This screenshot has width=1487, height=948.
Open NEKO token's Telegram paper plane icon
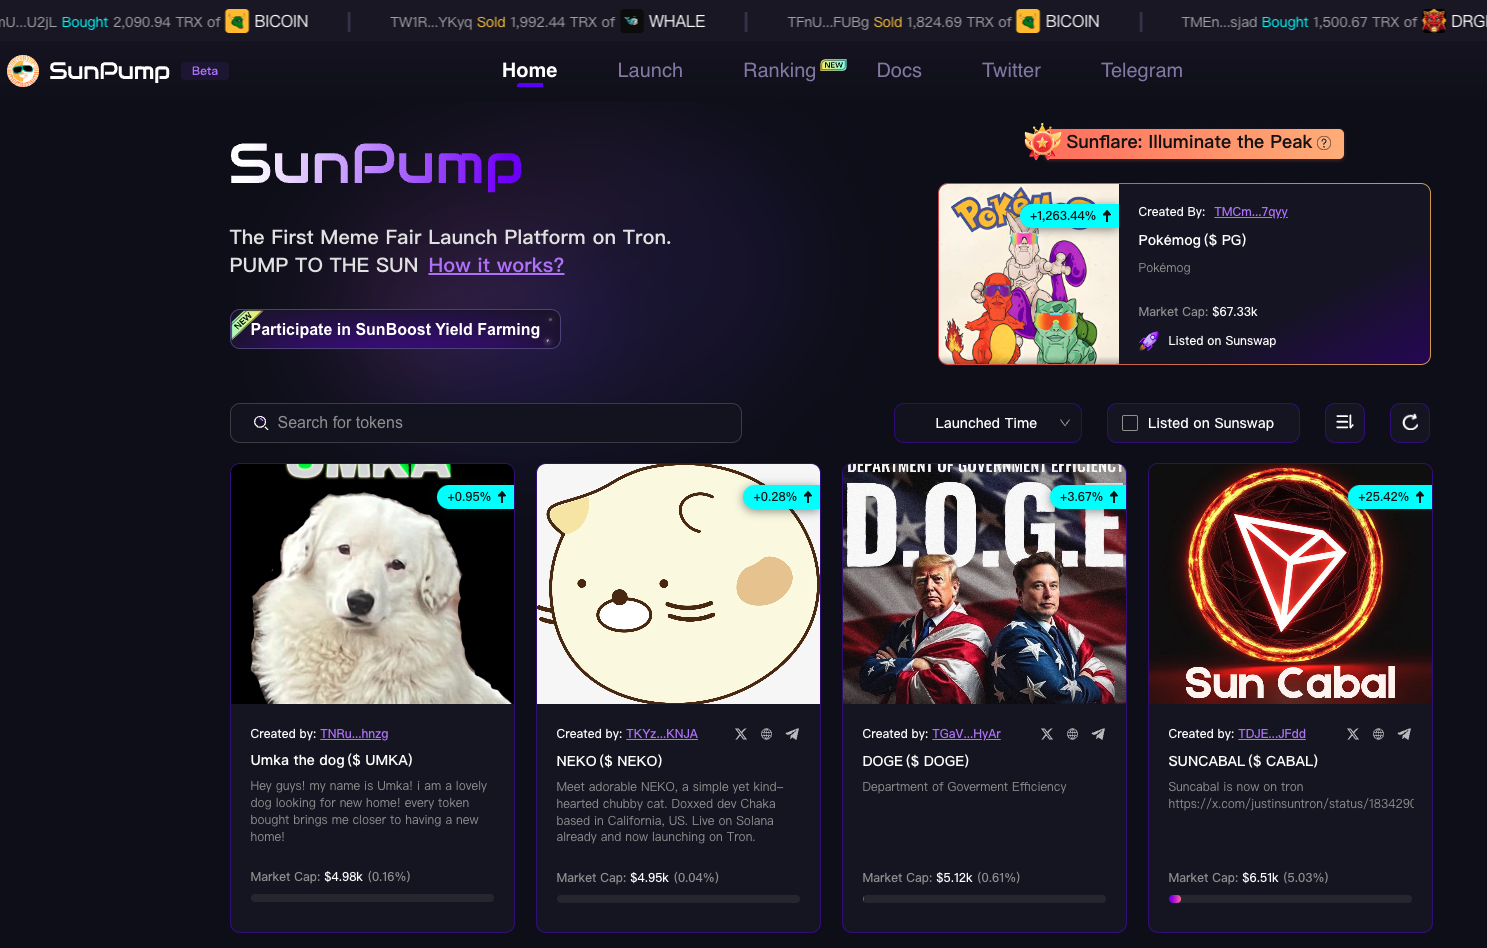pos(792,734)
